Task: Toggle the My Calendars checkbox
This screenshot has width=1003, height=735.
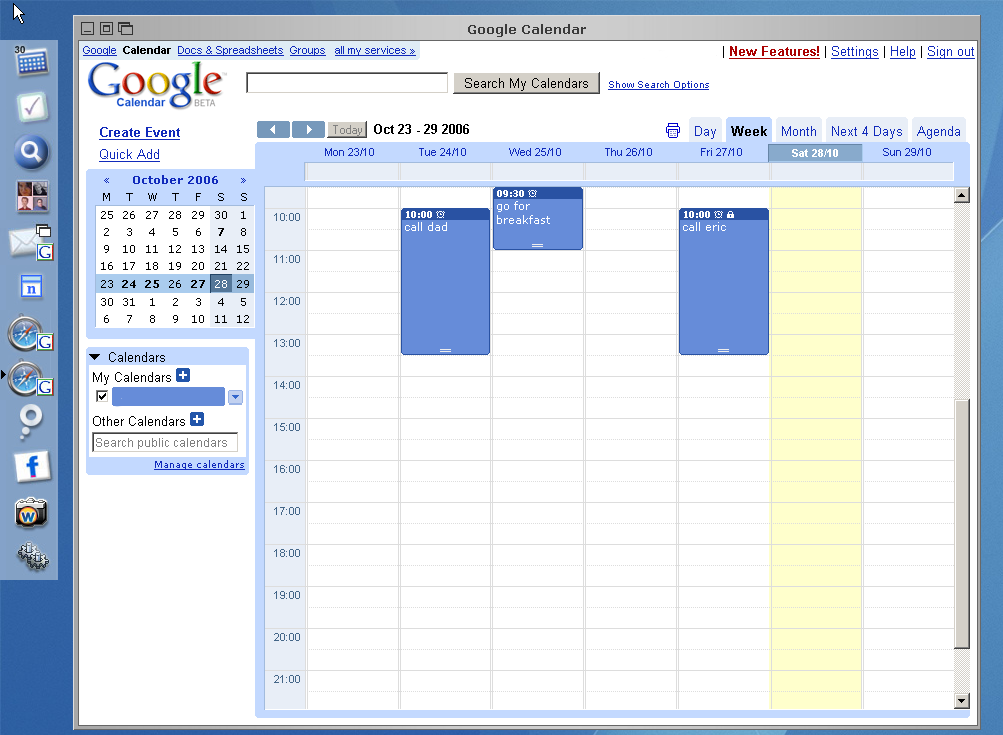Action: tap(102, 396)
